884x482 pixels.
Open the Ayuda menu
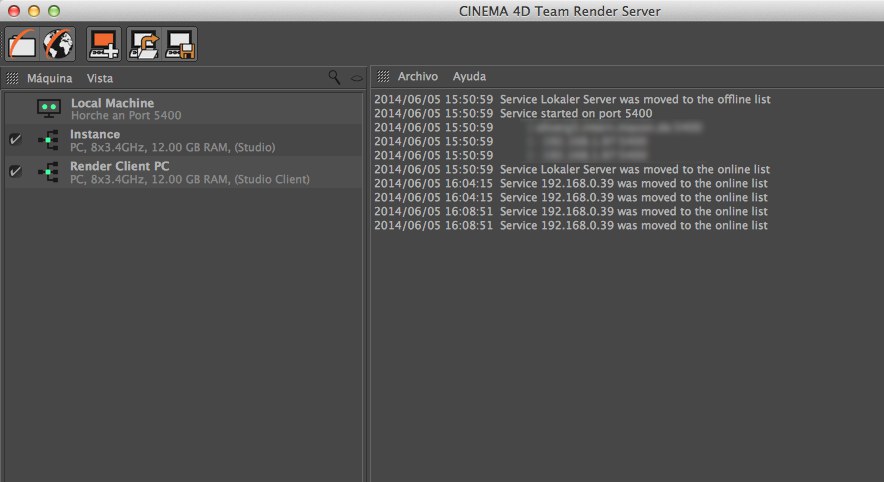coord(469,77)
